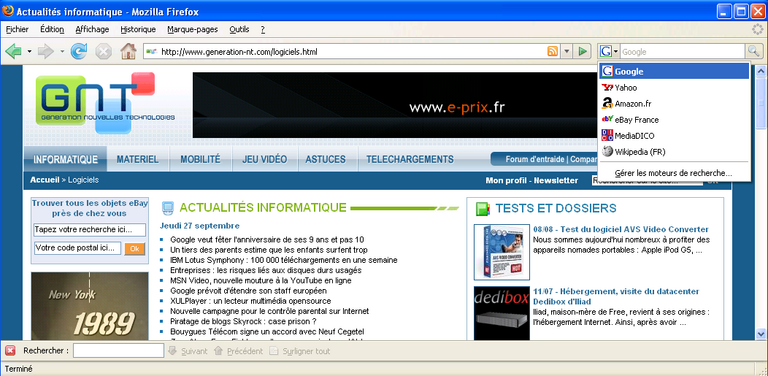Click the green Go arrow button
768x376 pixels.
pyautogui.click(x=582, y=51)
